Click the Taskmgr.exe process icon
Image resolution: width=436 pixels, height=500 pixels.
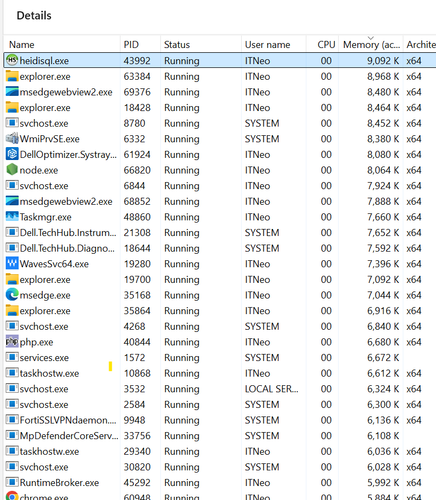(12, 217)
